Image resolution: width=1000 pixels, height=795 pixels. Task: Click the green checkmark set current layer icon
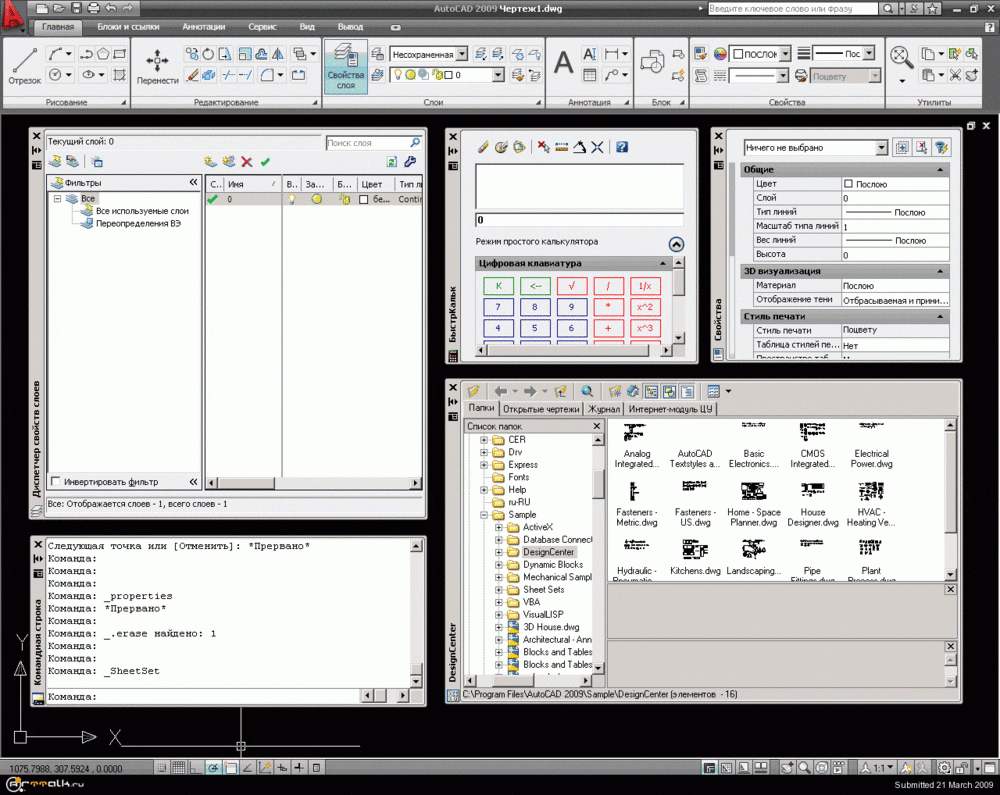tap(265, 162)
